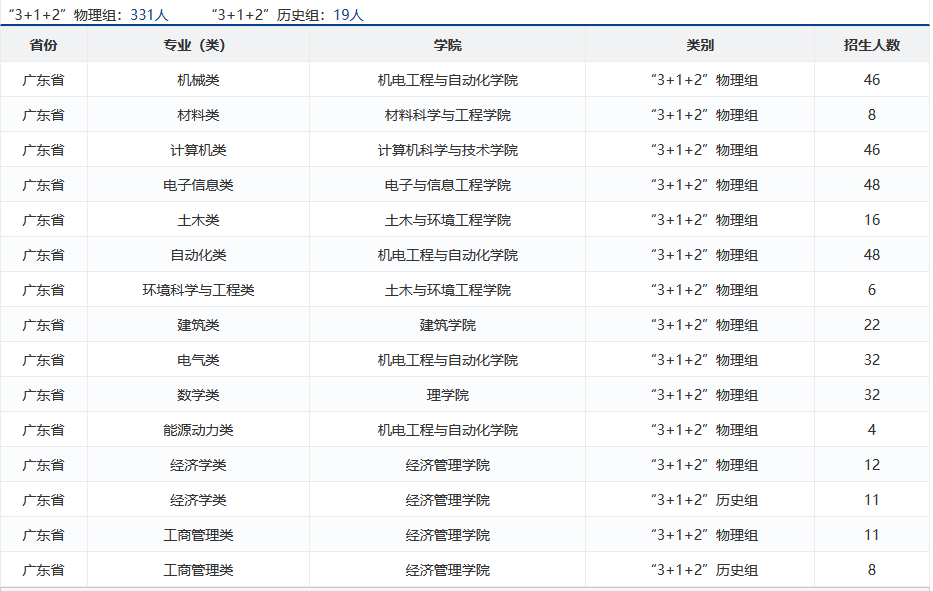Click the 19人 history group total
Viewport: 933px width, 591px height.
click(x=348, y=15)
